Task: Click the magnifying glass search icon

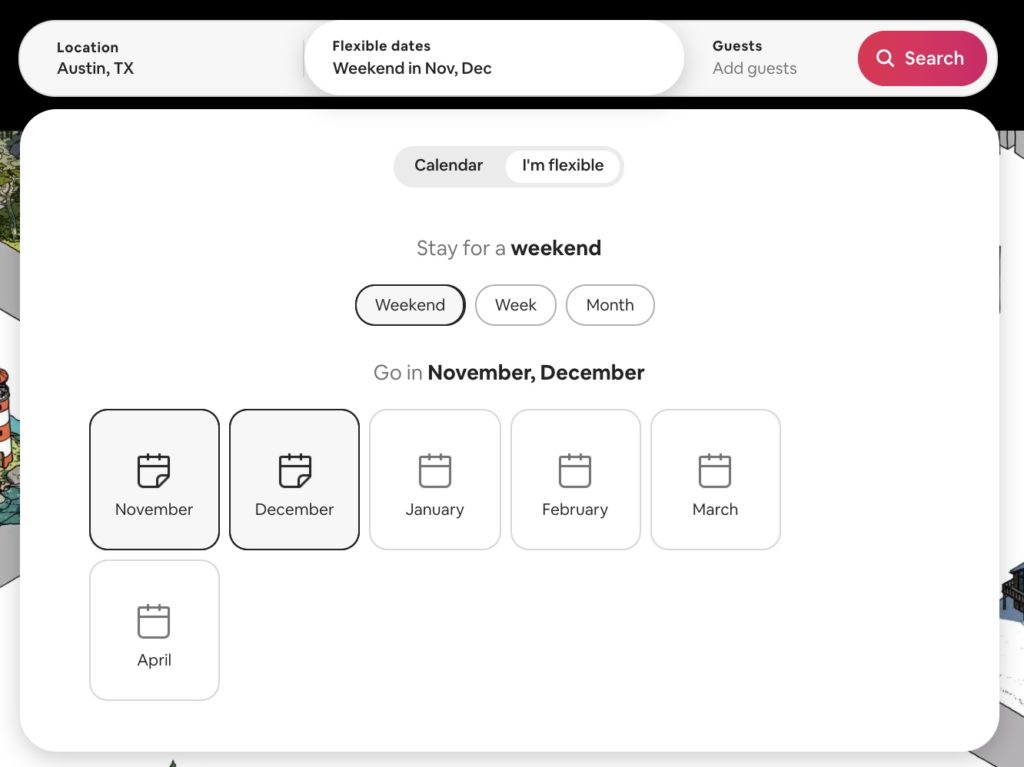Action: (x=886, y=58)
